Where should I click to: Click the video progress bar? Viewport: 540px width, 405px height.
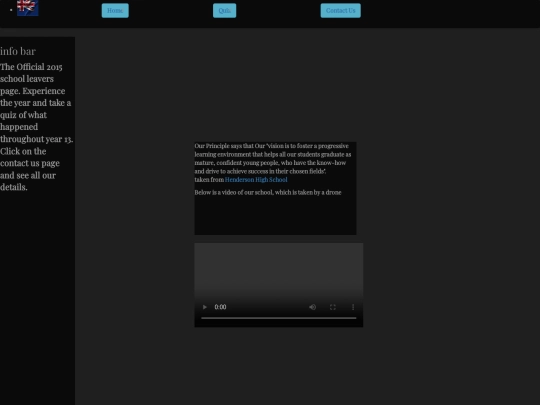pos(279,318)
